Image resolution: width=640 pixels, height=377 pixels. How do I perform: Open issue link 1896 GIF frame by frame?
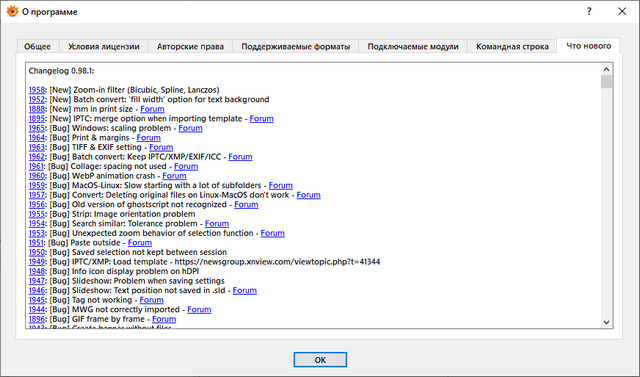(x=37, y=319)
